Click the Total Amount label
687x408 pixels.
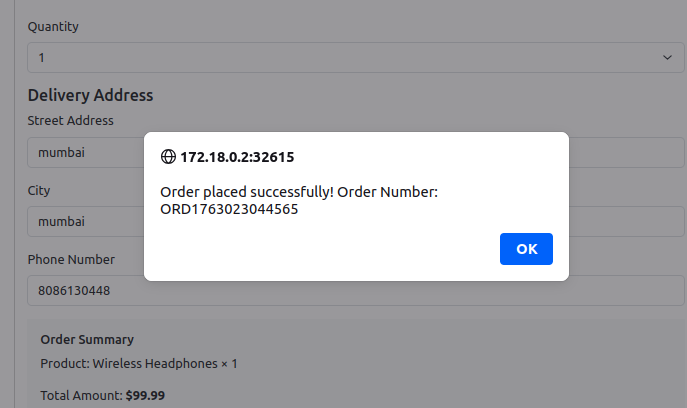tap(81, 396)
